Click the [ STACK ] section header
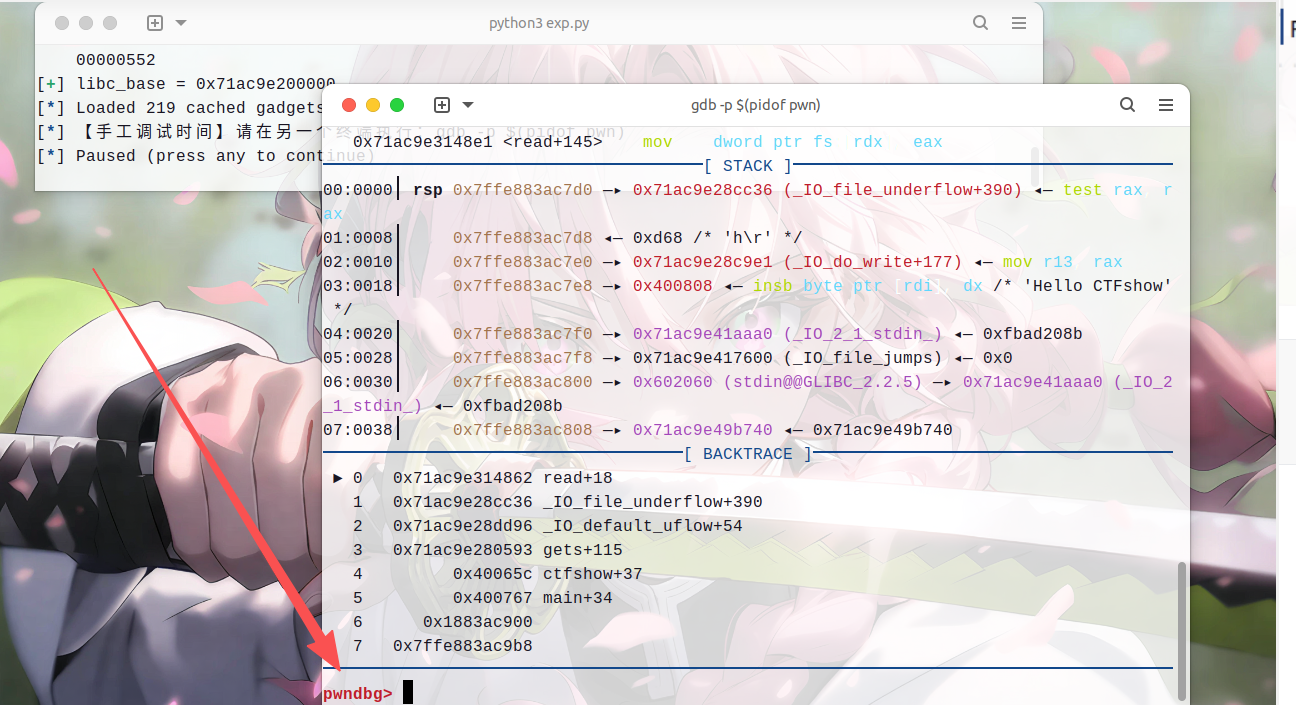The image size is (1296, 705). click(x=748, y=166)
